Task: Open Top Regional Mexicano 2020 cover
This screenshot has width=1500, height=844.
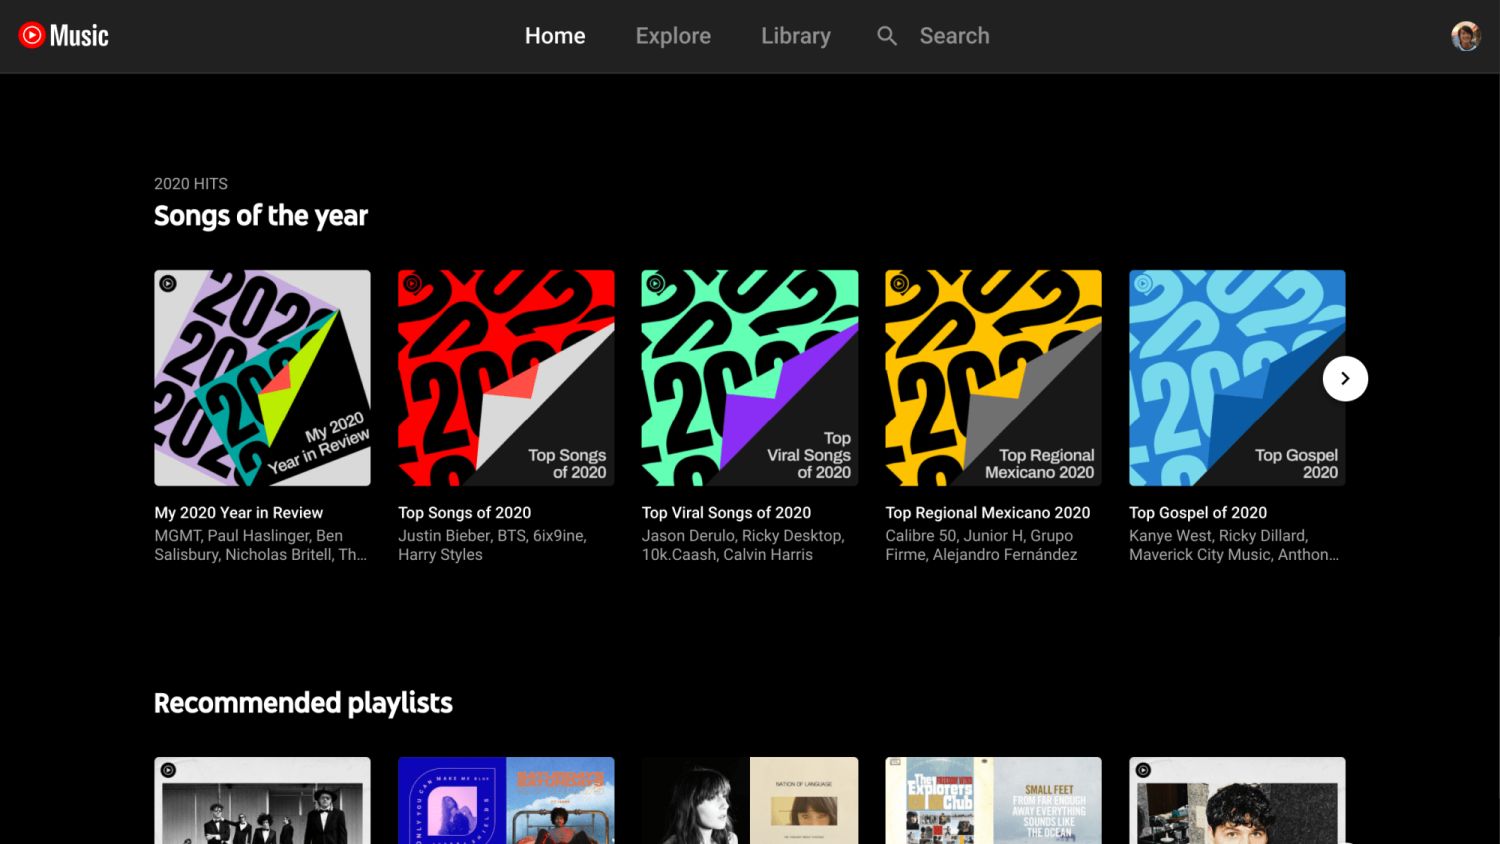Action: click(993, 378)
